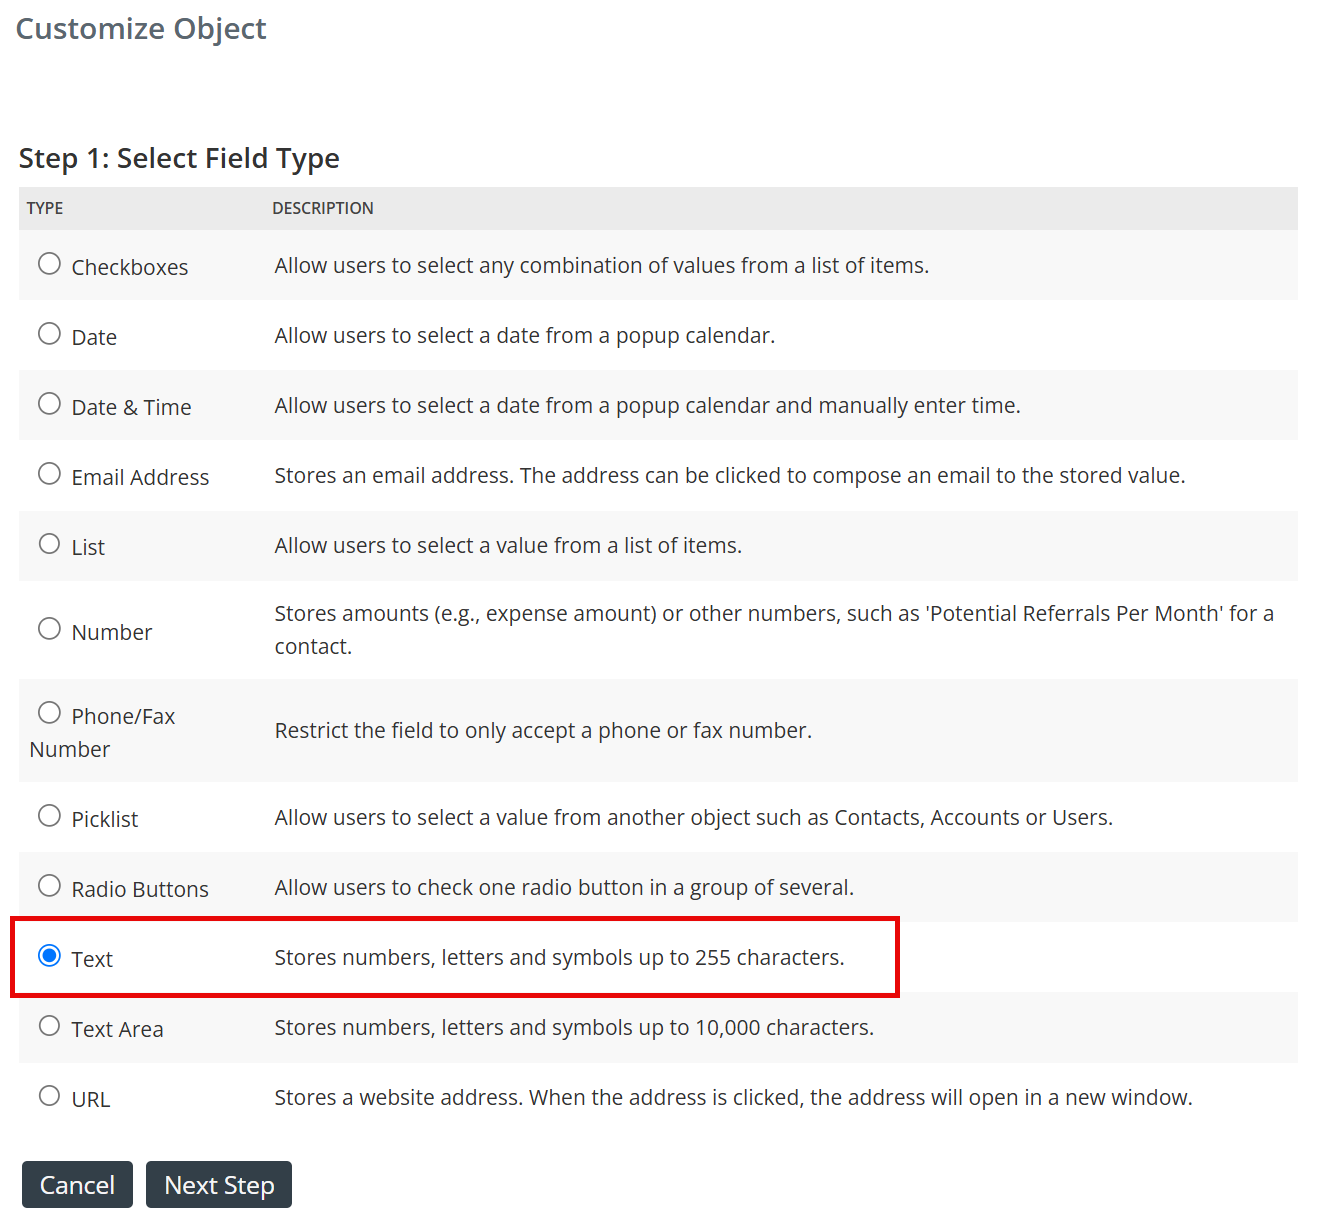Image resolution: width=1334 pixels, height=1228 pixels.
Task: Select the Phone/Fax Number radio button
Action: 49,712
